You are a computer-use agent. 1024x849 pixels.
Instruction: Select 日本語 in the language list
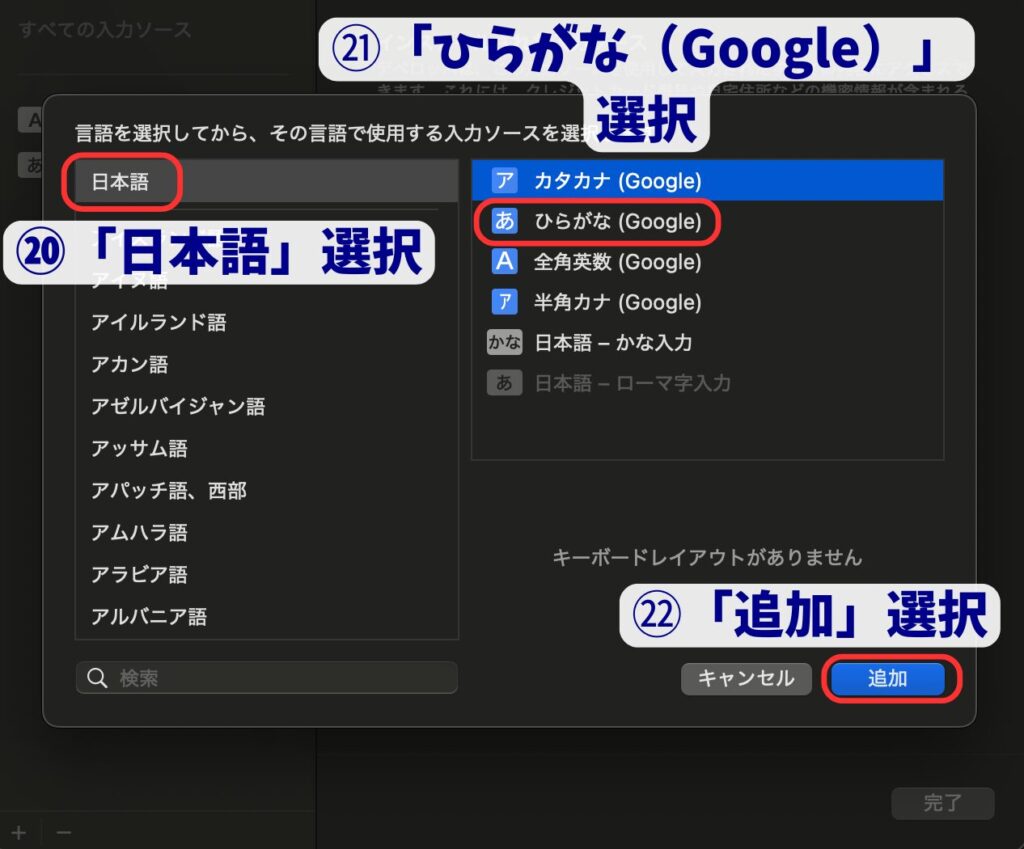(266, 181)
